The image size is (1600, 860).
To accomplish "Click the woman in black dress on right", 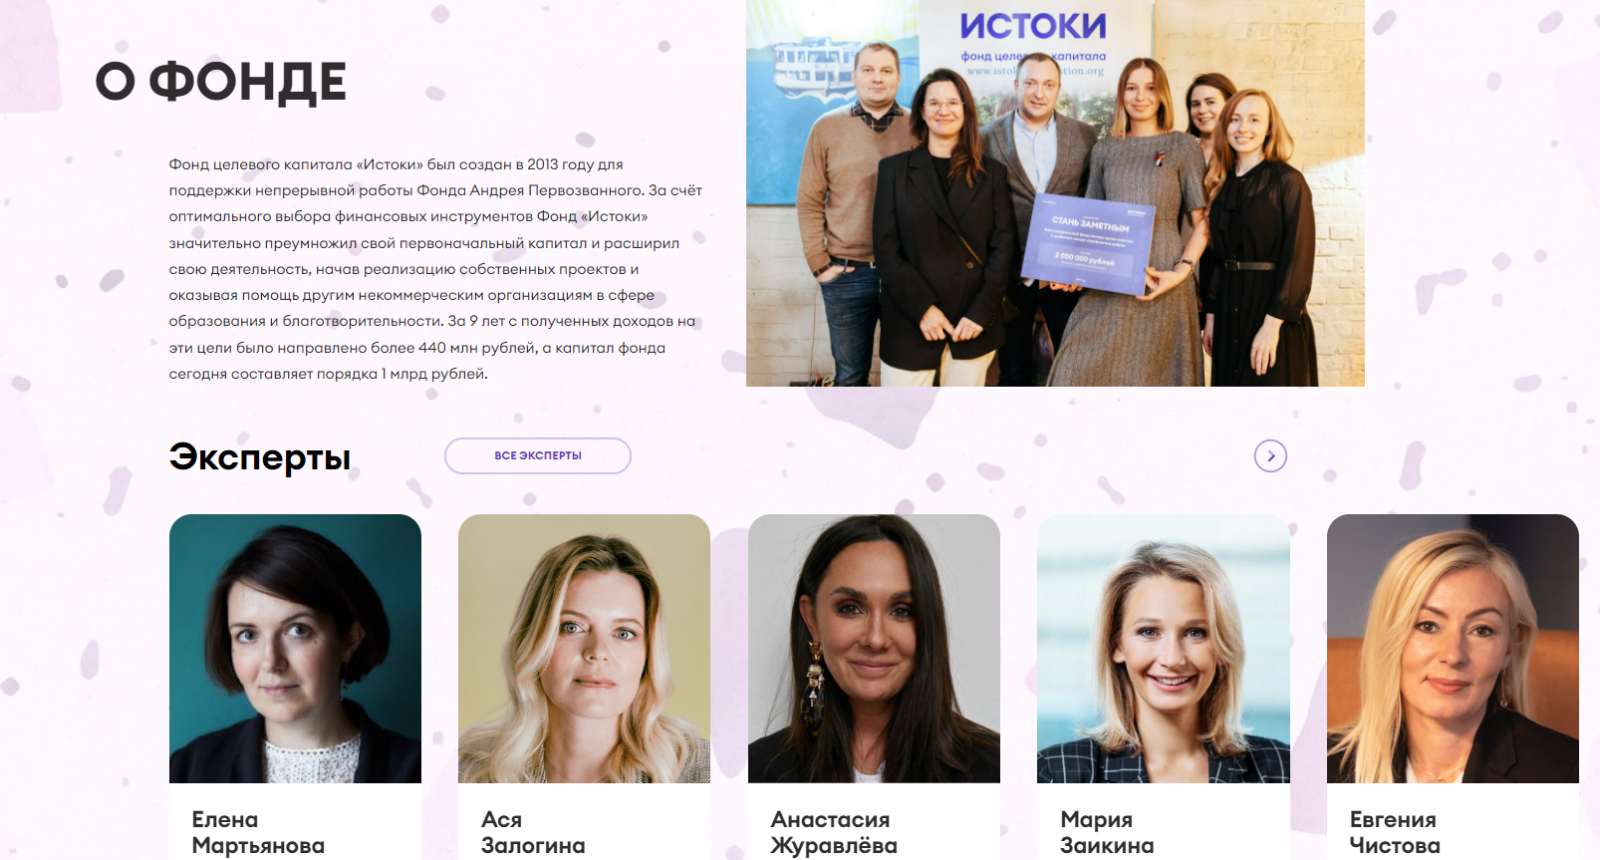I will tap(1255, 240).
